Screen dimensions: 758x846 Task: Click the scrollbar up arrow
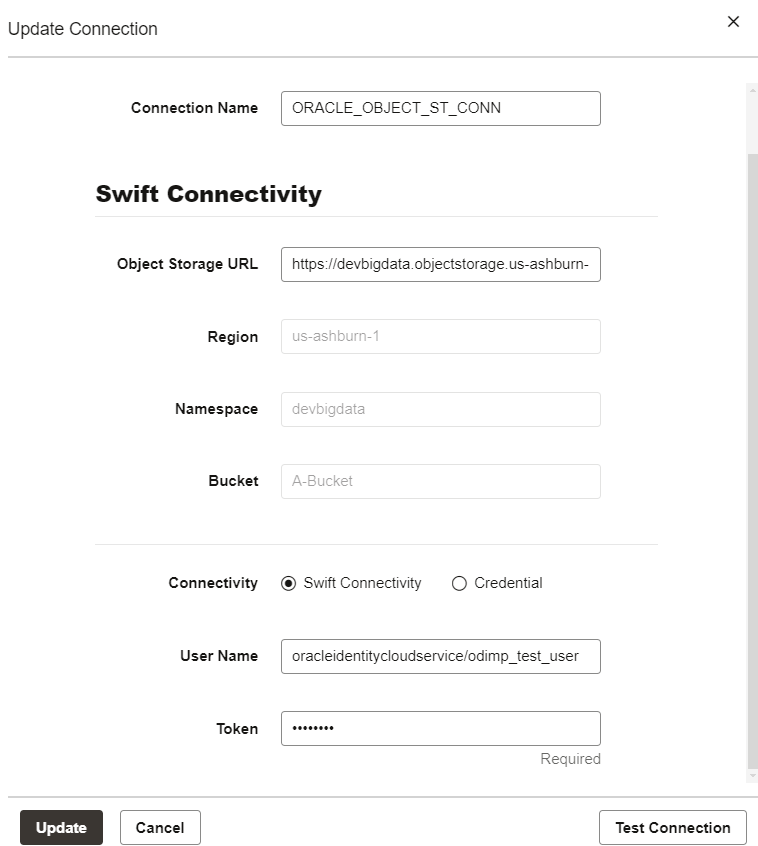point(752,89)
